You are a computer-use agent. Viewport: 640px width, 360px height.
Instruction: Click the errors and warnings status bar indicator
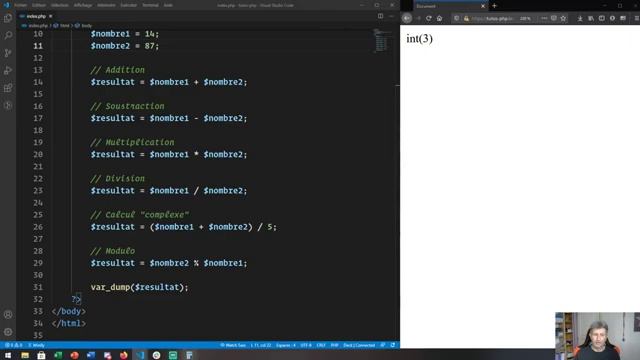(13, 345)
